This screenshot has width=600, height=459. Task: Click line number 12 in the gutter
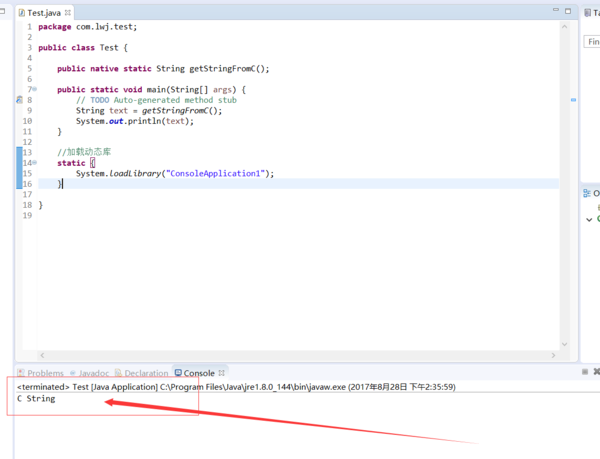(x=28, y=142)
